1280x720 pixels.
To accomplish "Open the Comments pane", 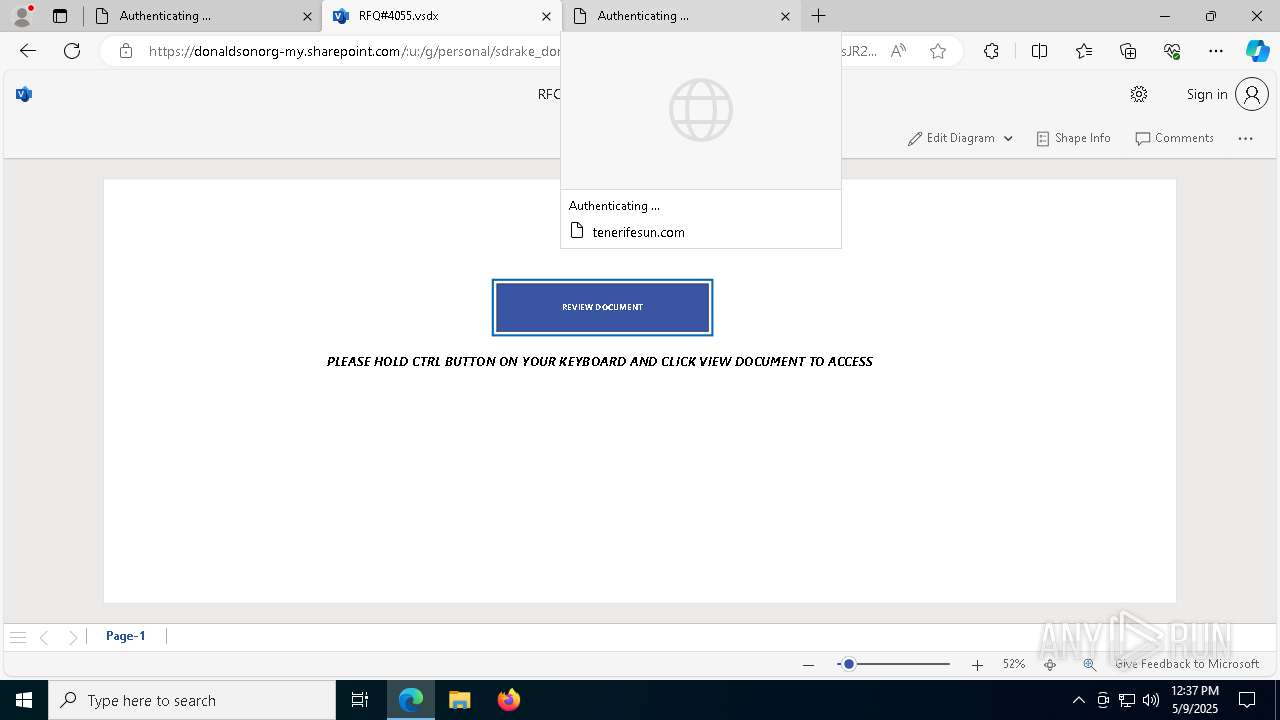I will [1174, 139].
